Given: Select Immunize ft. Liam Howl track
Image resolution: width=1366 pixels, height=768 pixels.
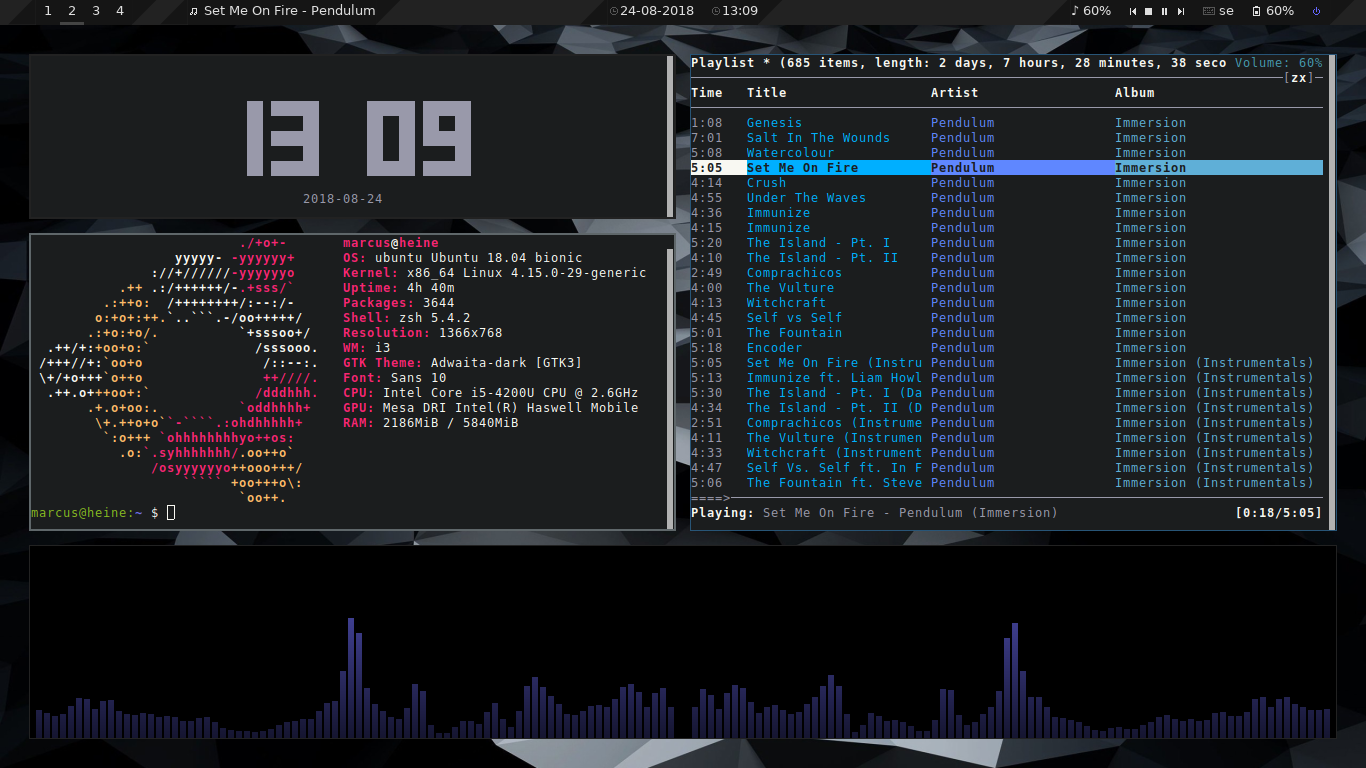Looking at the screenshot, I should pyautogui.click(x=1006, y=378).
